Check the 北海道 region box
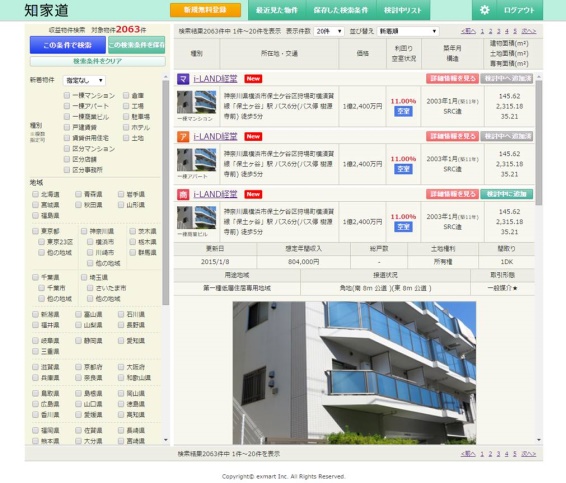Screen dimensions: 566x483 tap(35, 194)
